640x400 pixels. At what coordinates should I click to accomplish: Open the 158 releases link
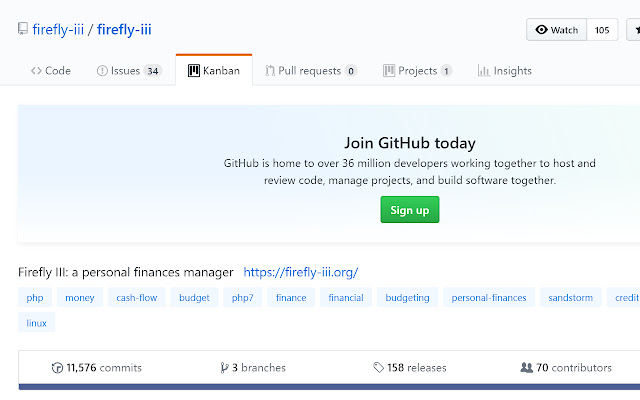click(410, 368)
